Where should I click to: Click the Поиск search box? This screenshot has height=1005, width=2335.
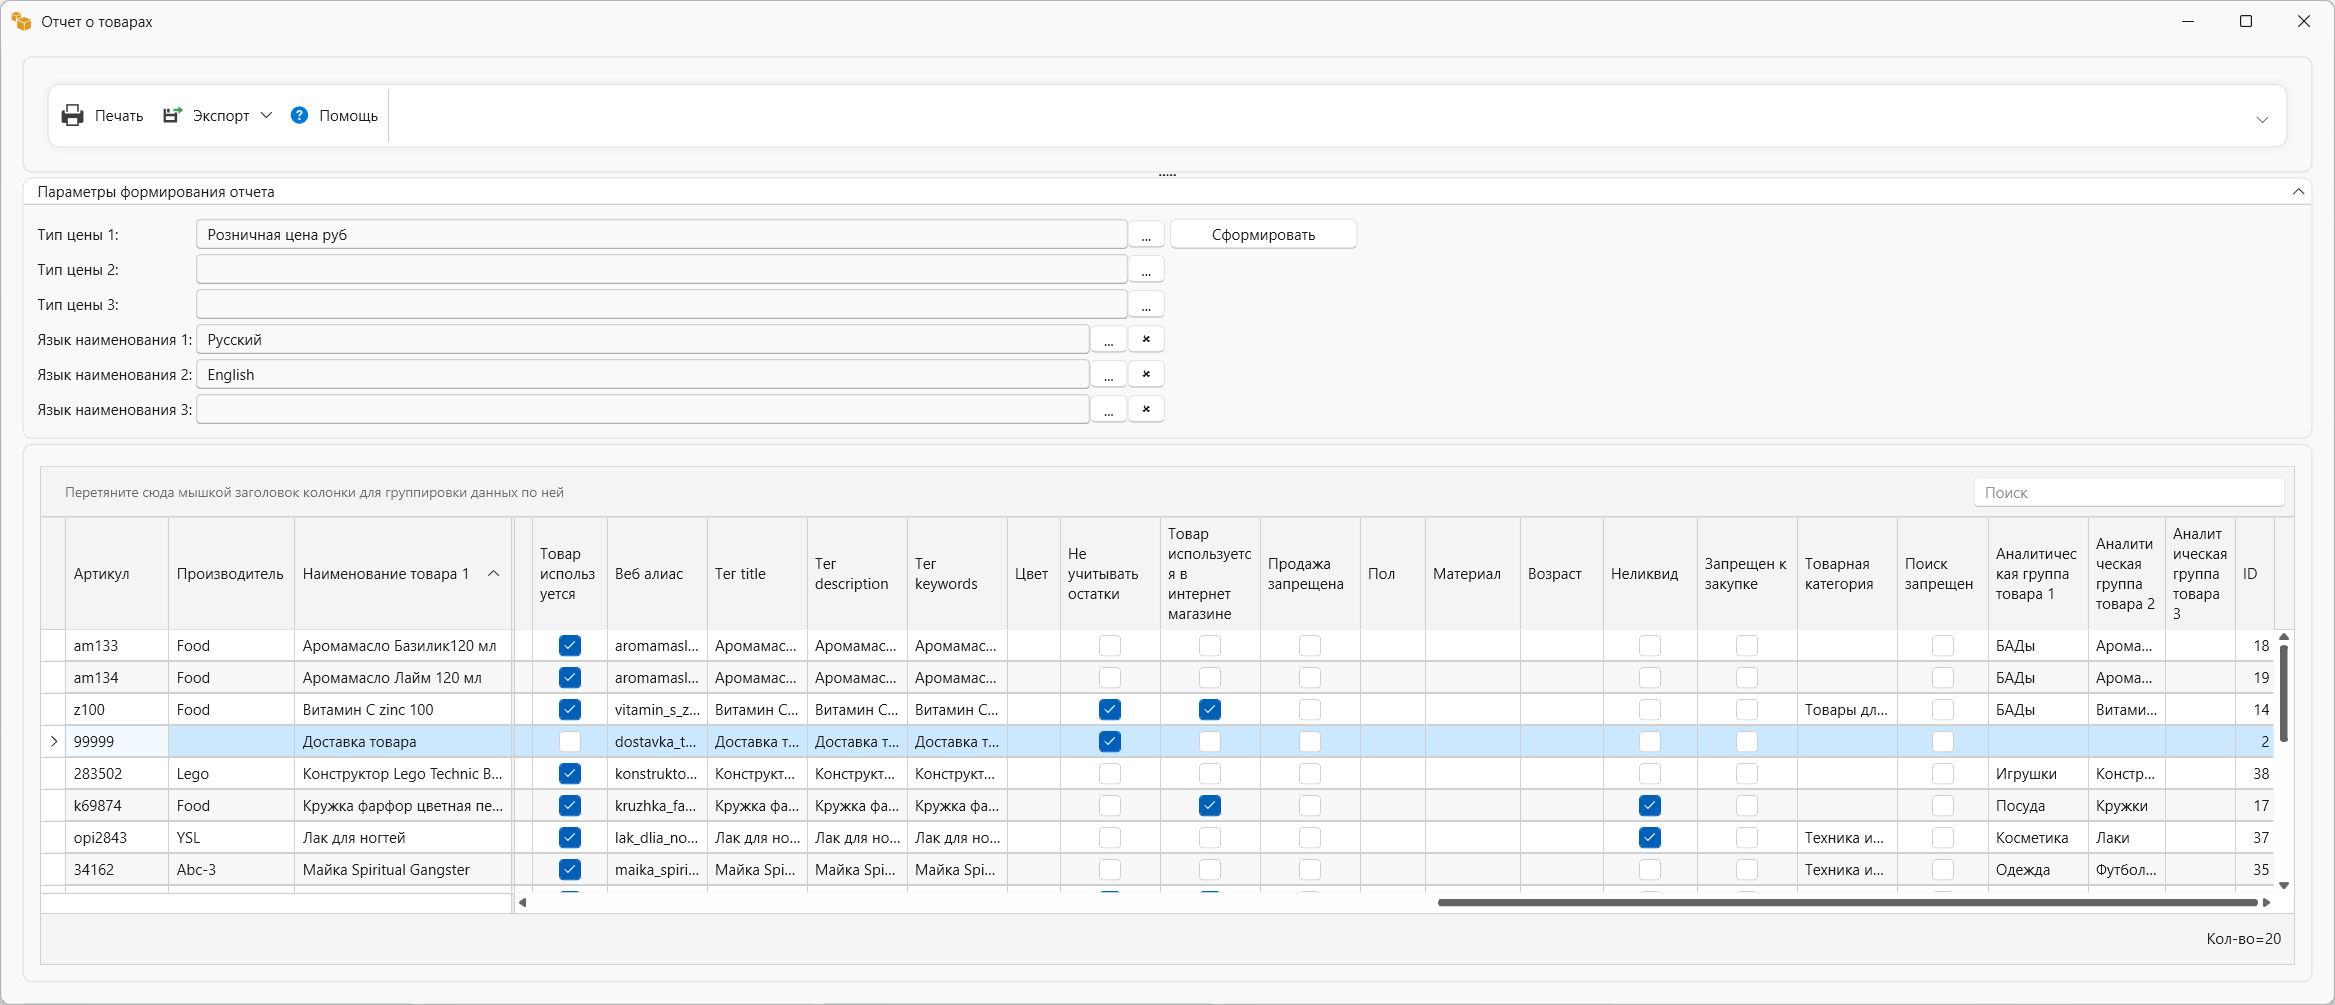(x=2128, y=493)
